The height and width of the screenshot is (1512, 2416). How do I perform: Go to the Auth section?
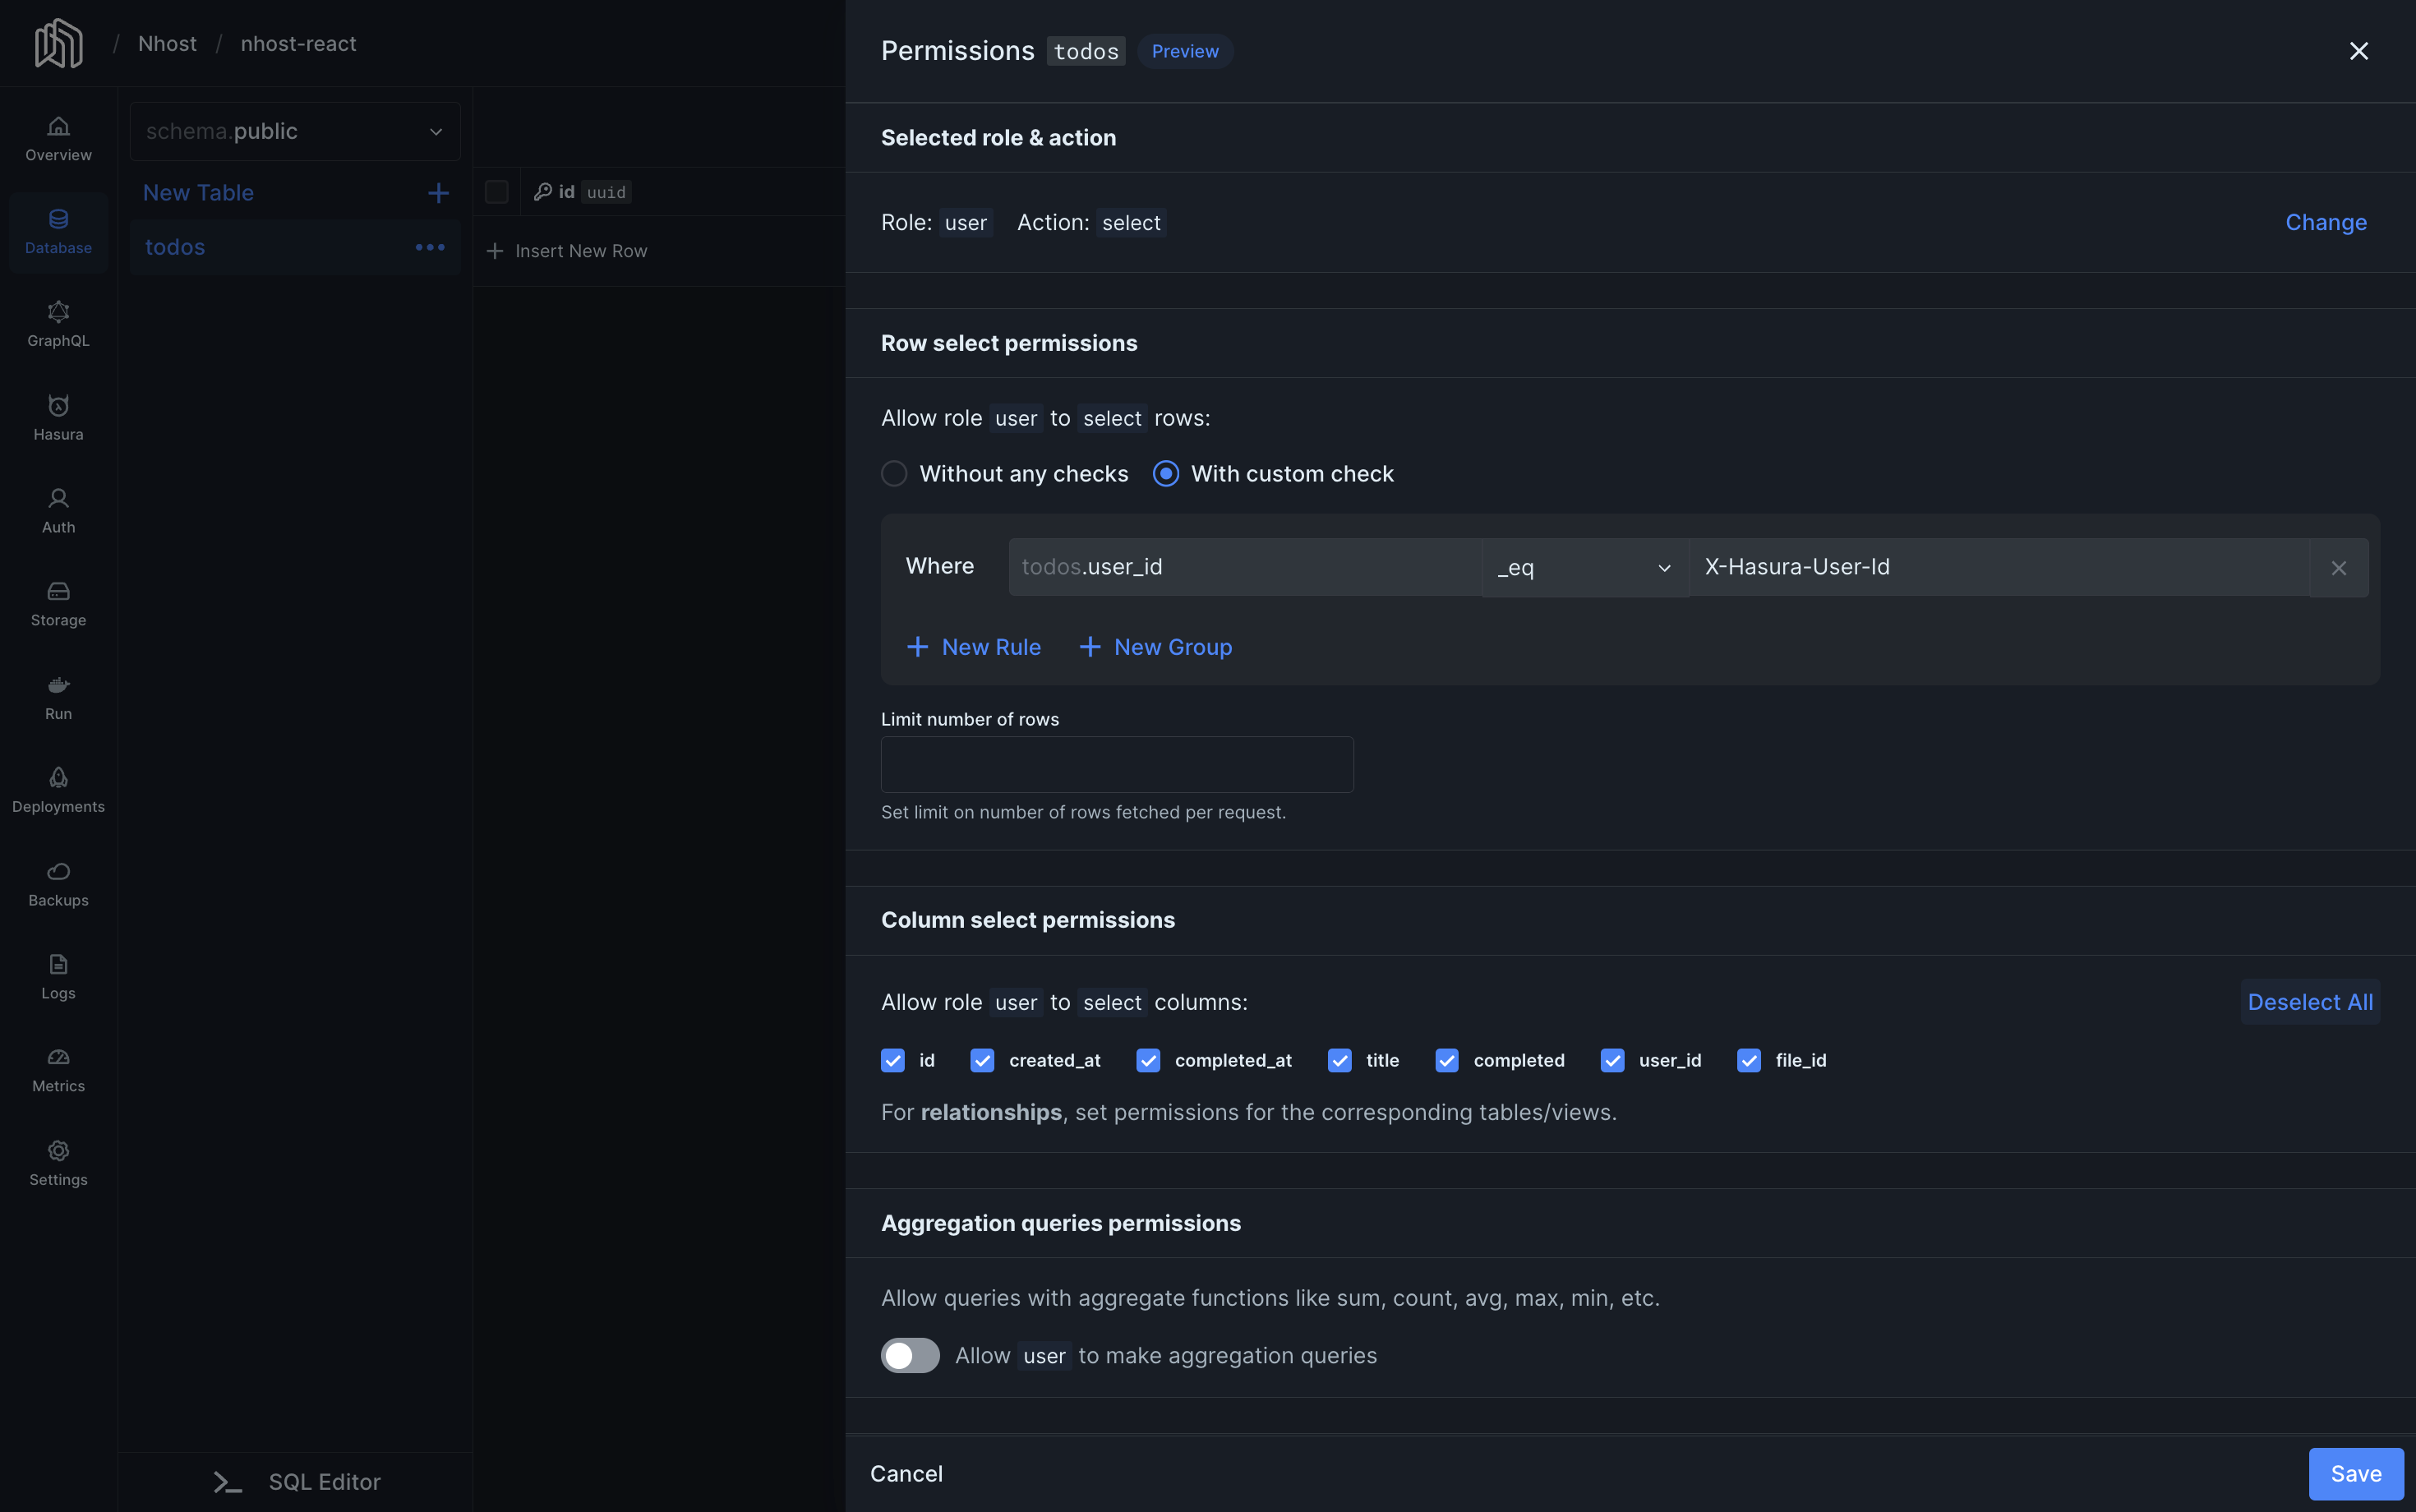click(57, 509)
